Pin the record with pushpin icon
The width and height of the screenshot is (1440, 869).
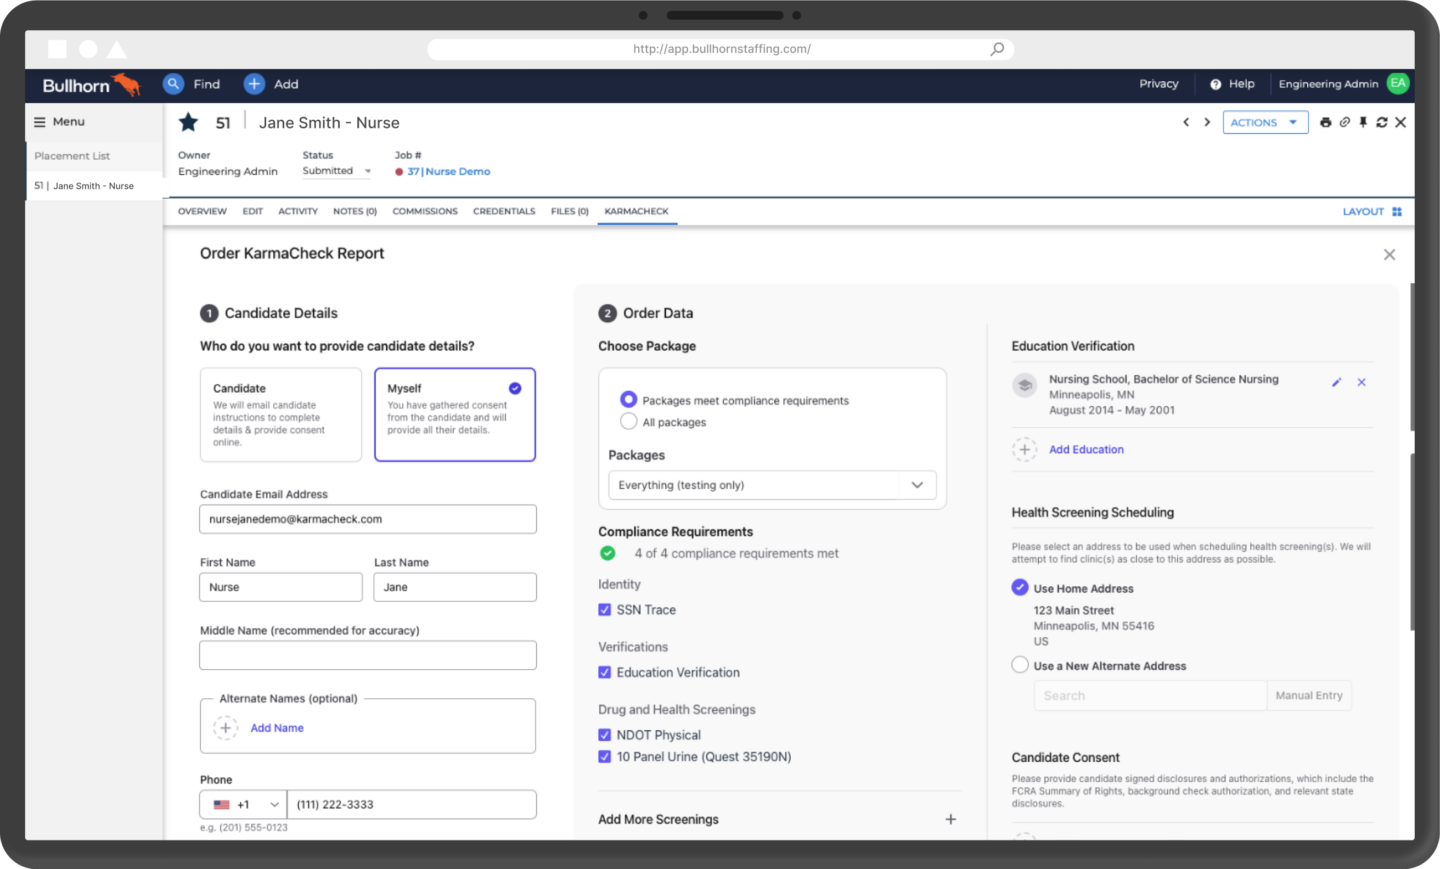(1363, 122)
